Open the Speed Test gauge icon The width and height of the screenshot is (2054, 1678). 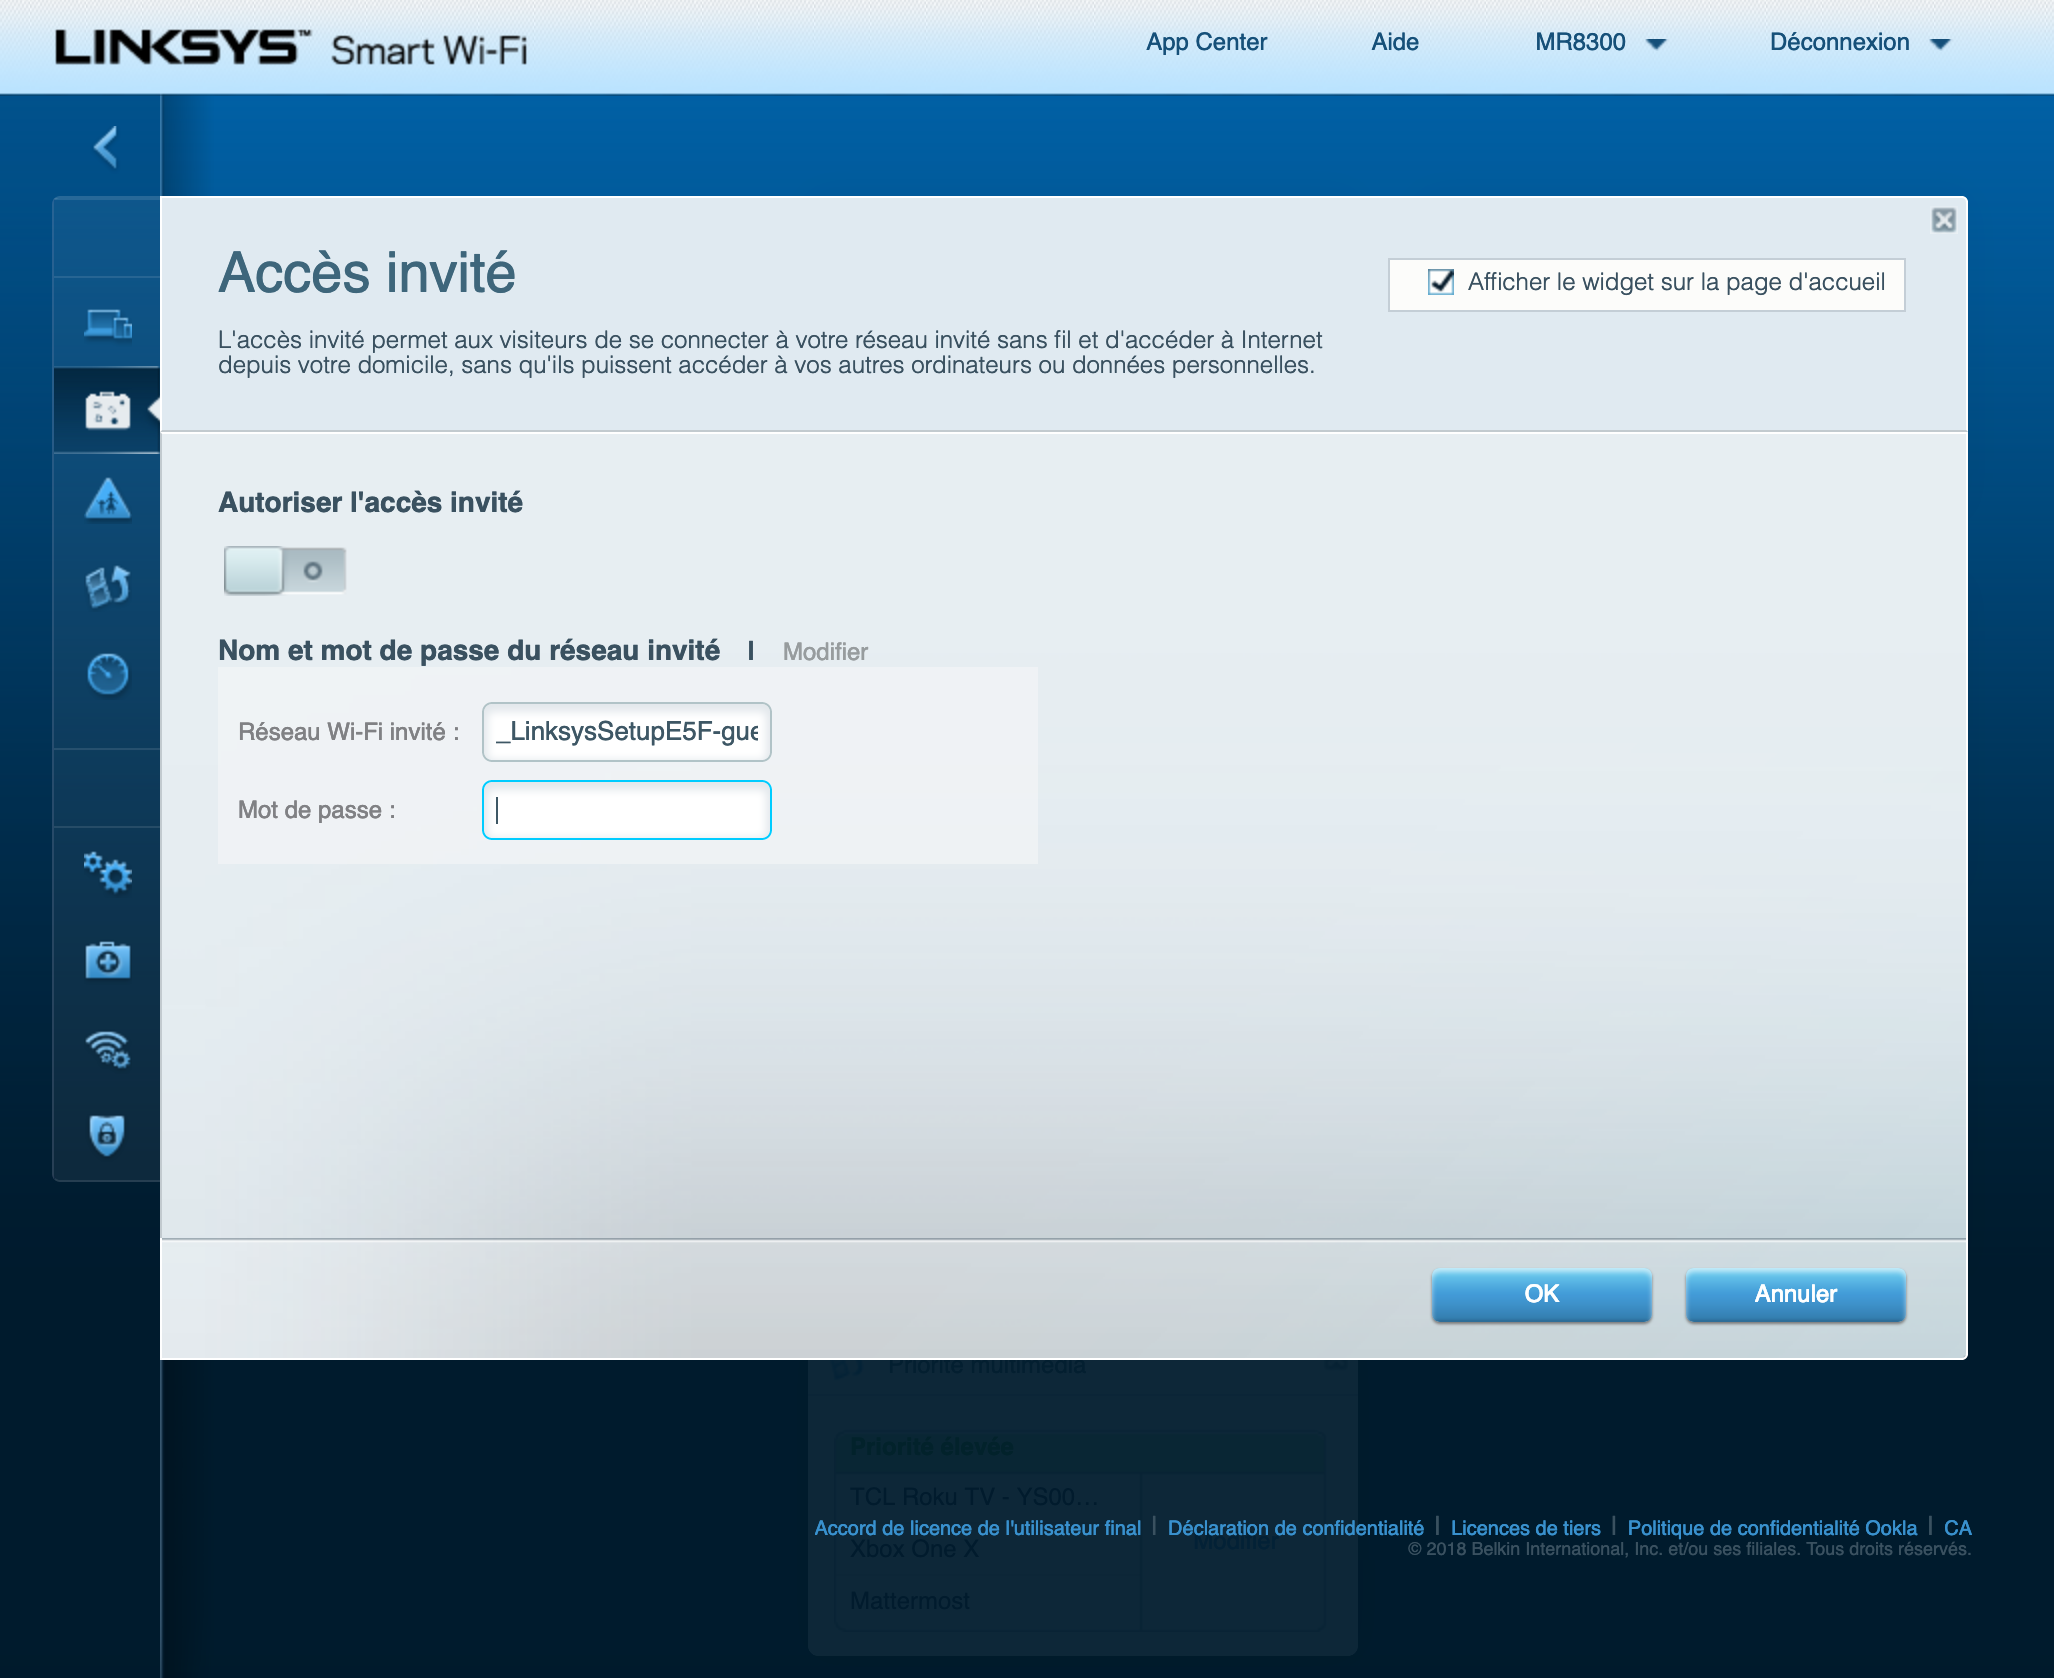click(108, 674)
